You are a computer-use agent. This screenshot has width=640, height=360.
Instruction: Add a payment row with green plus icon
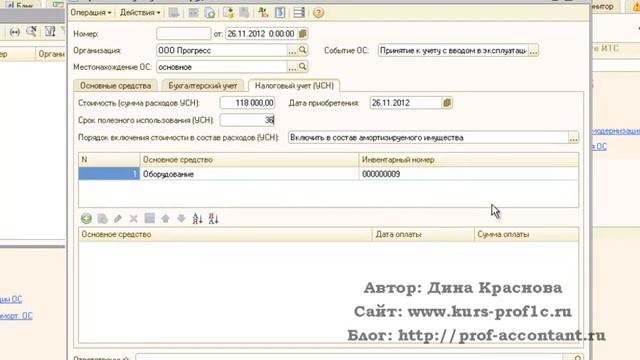click(86, 219)
